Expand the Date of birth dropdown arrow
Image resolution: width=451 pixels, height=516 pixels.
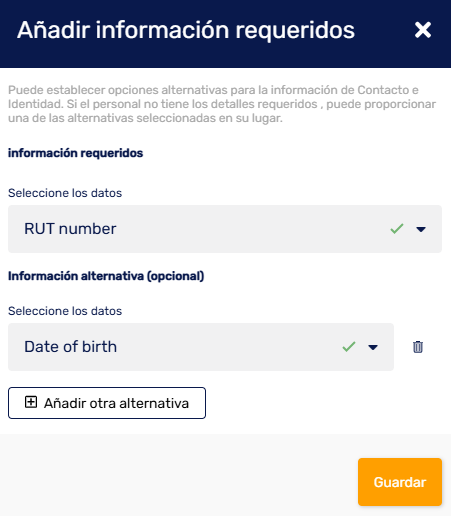click(373, 347)
